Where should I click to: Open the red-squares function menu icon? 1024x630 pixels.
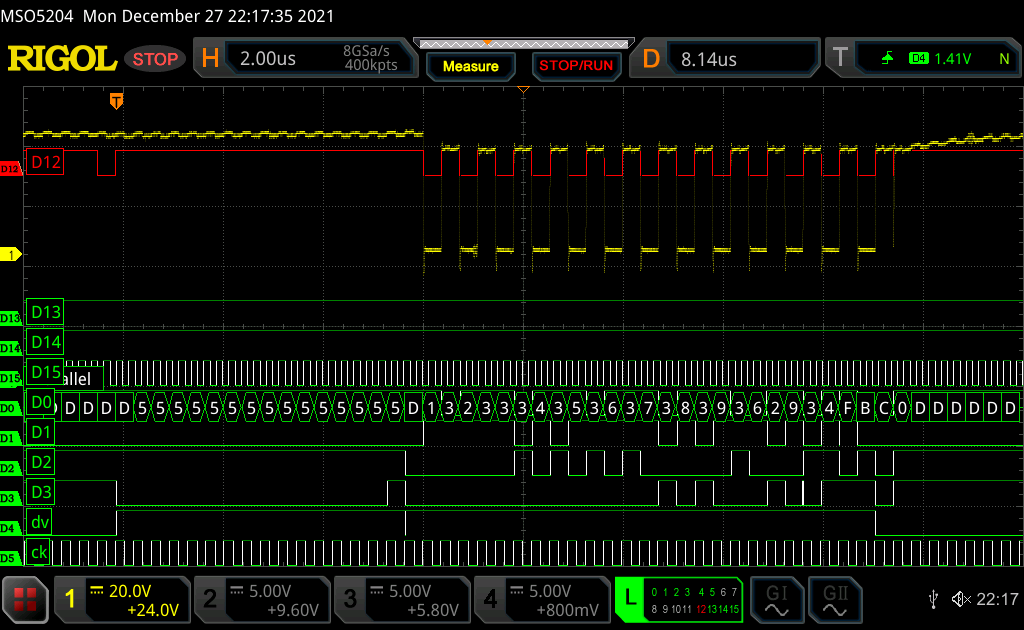25,599
